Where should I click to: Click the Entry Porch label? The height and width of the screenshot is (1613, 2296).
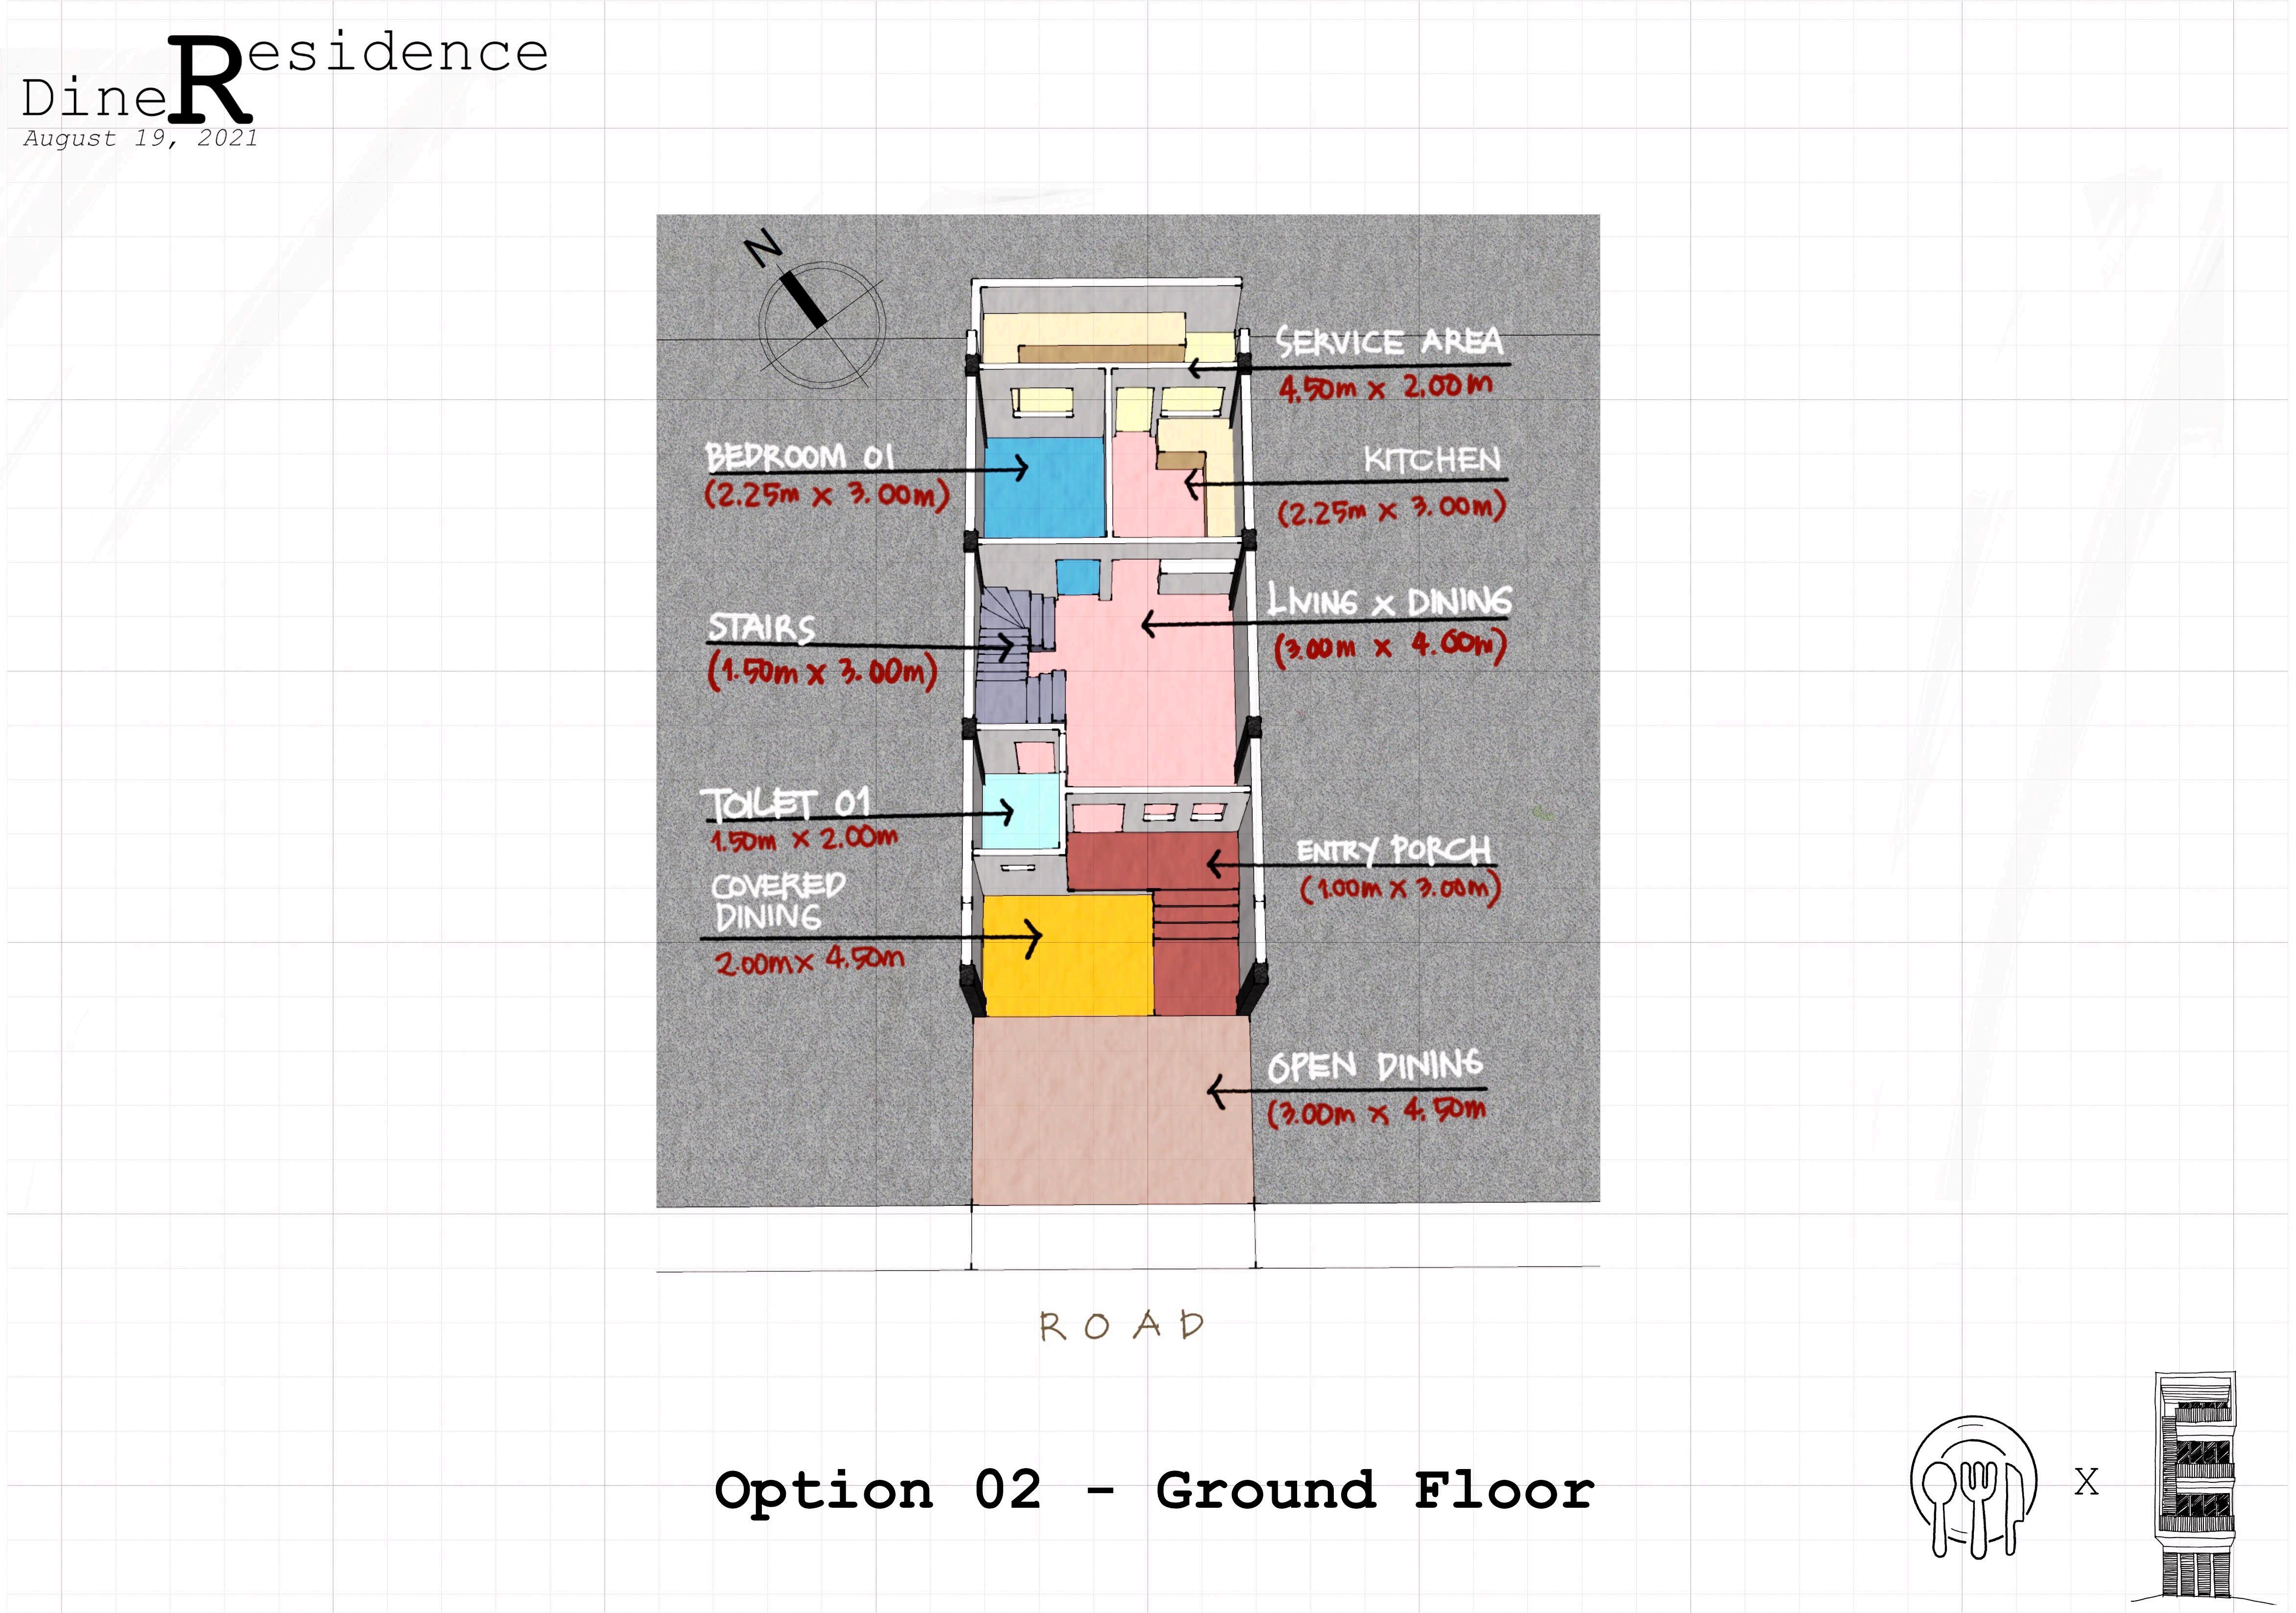click(1393, 850)
